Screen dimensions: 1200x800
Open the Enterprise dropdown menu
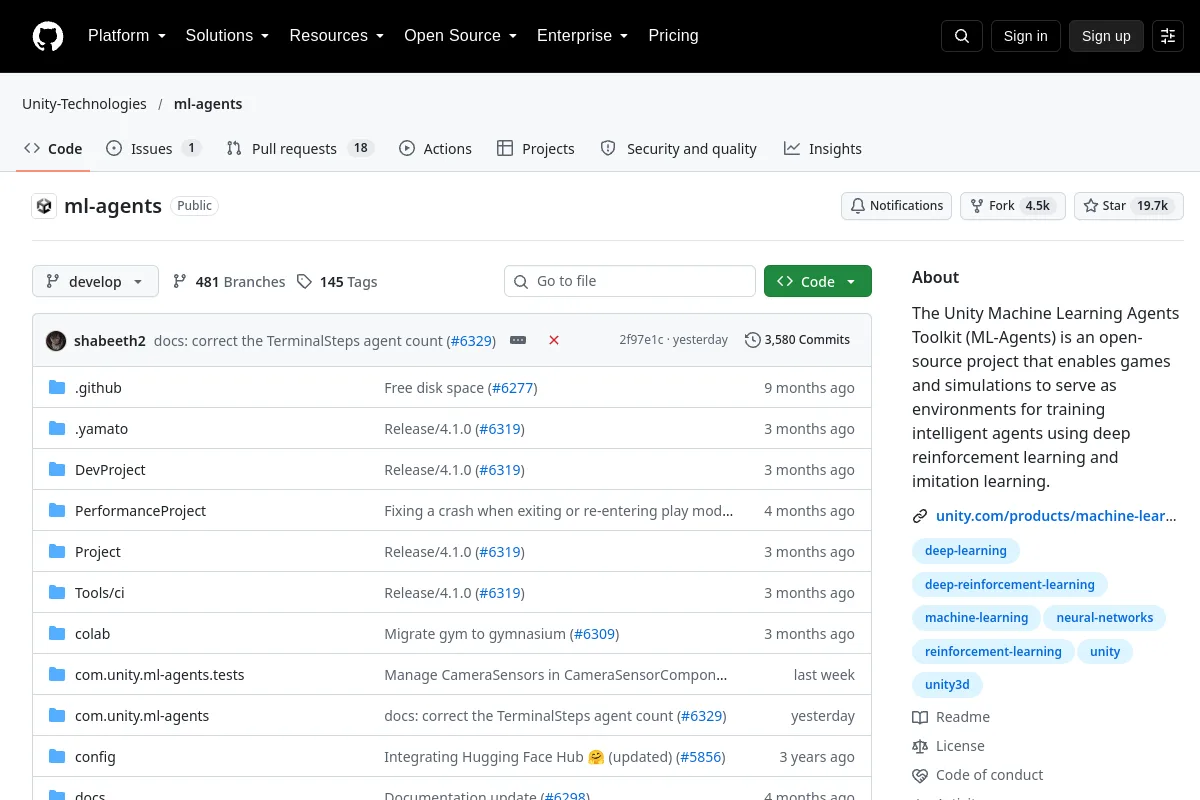click(x=582, y=36)
